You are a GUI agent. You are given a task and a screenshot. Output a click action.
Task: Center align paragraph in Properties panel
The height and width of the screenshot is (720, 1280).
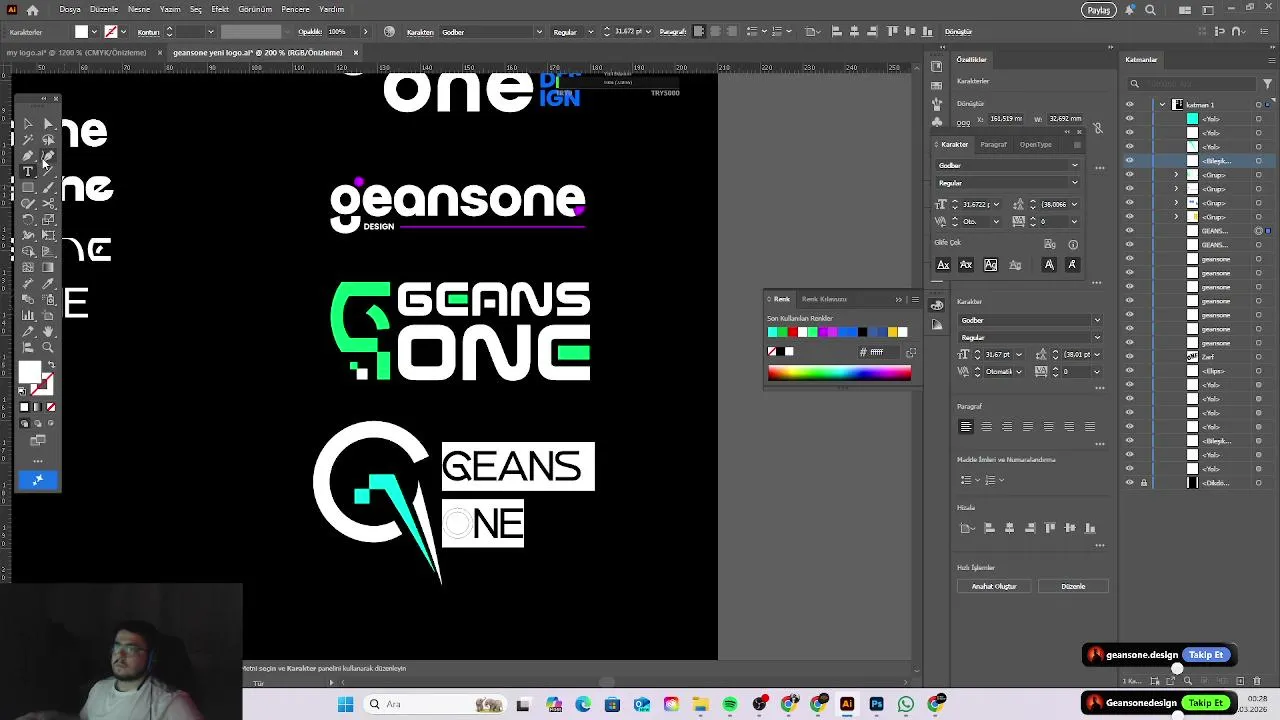pos(987,427)
